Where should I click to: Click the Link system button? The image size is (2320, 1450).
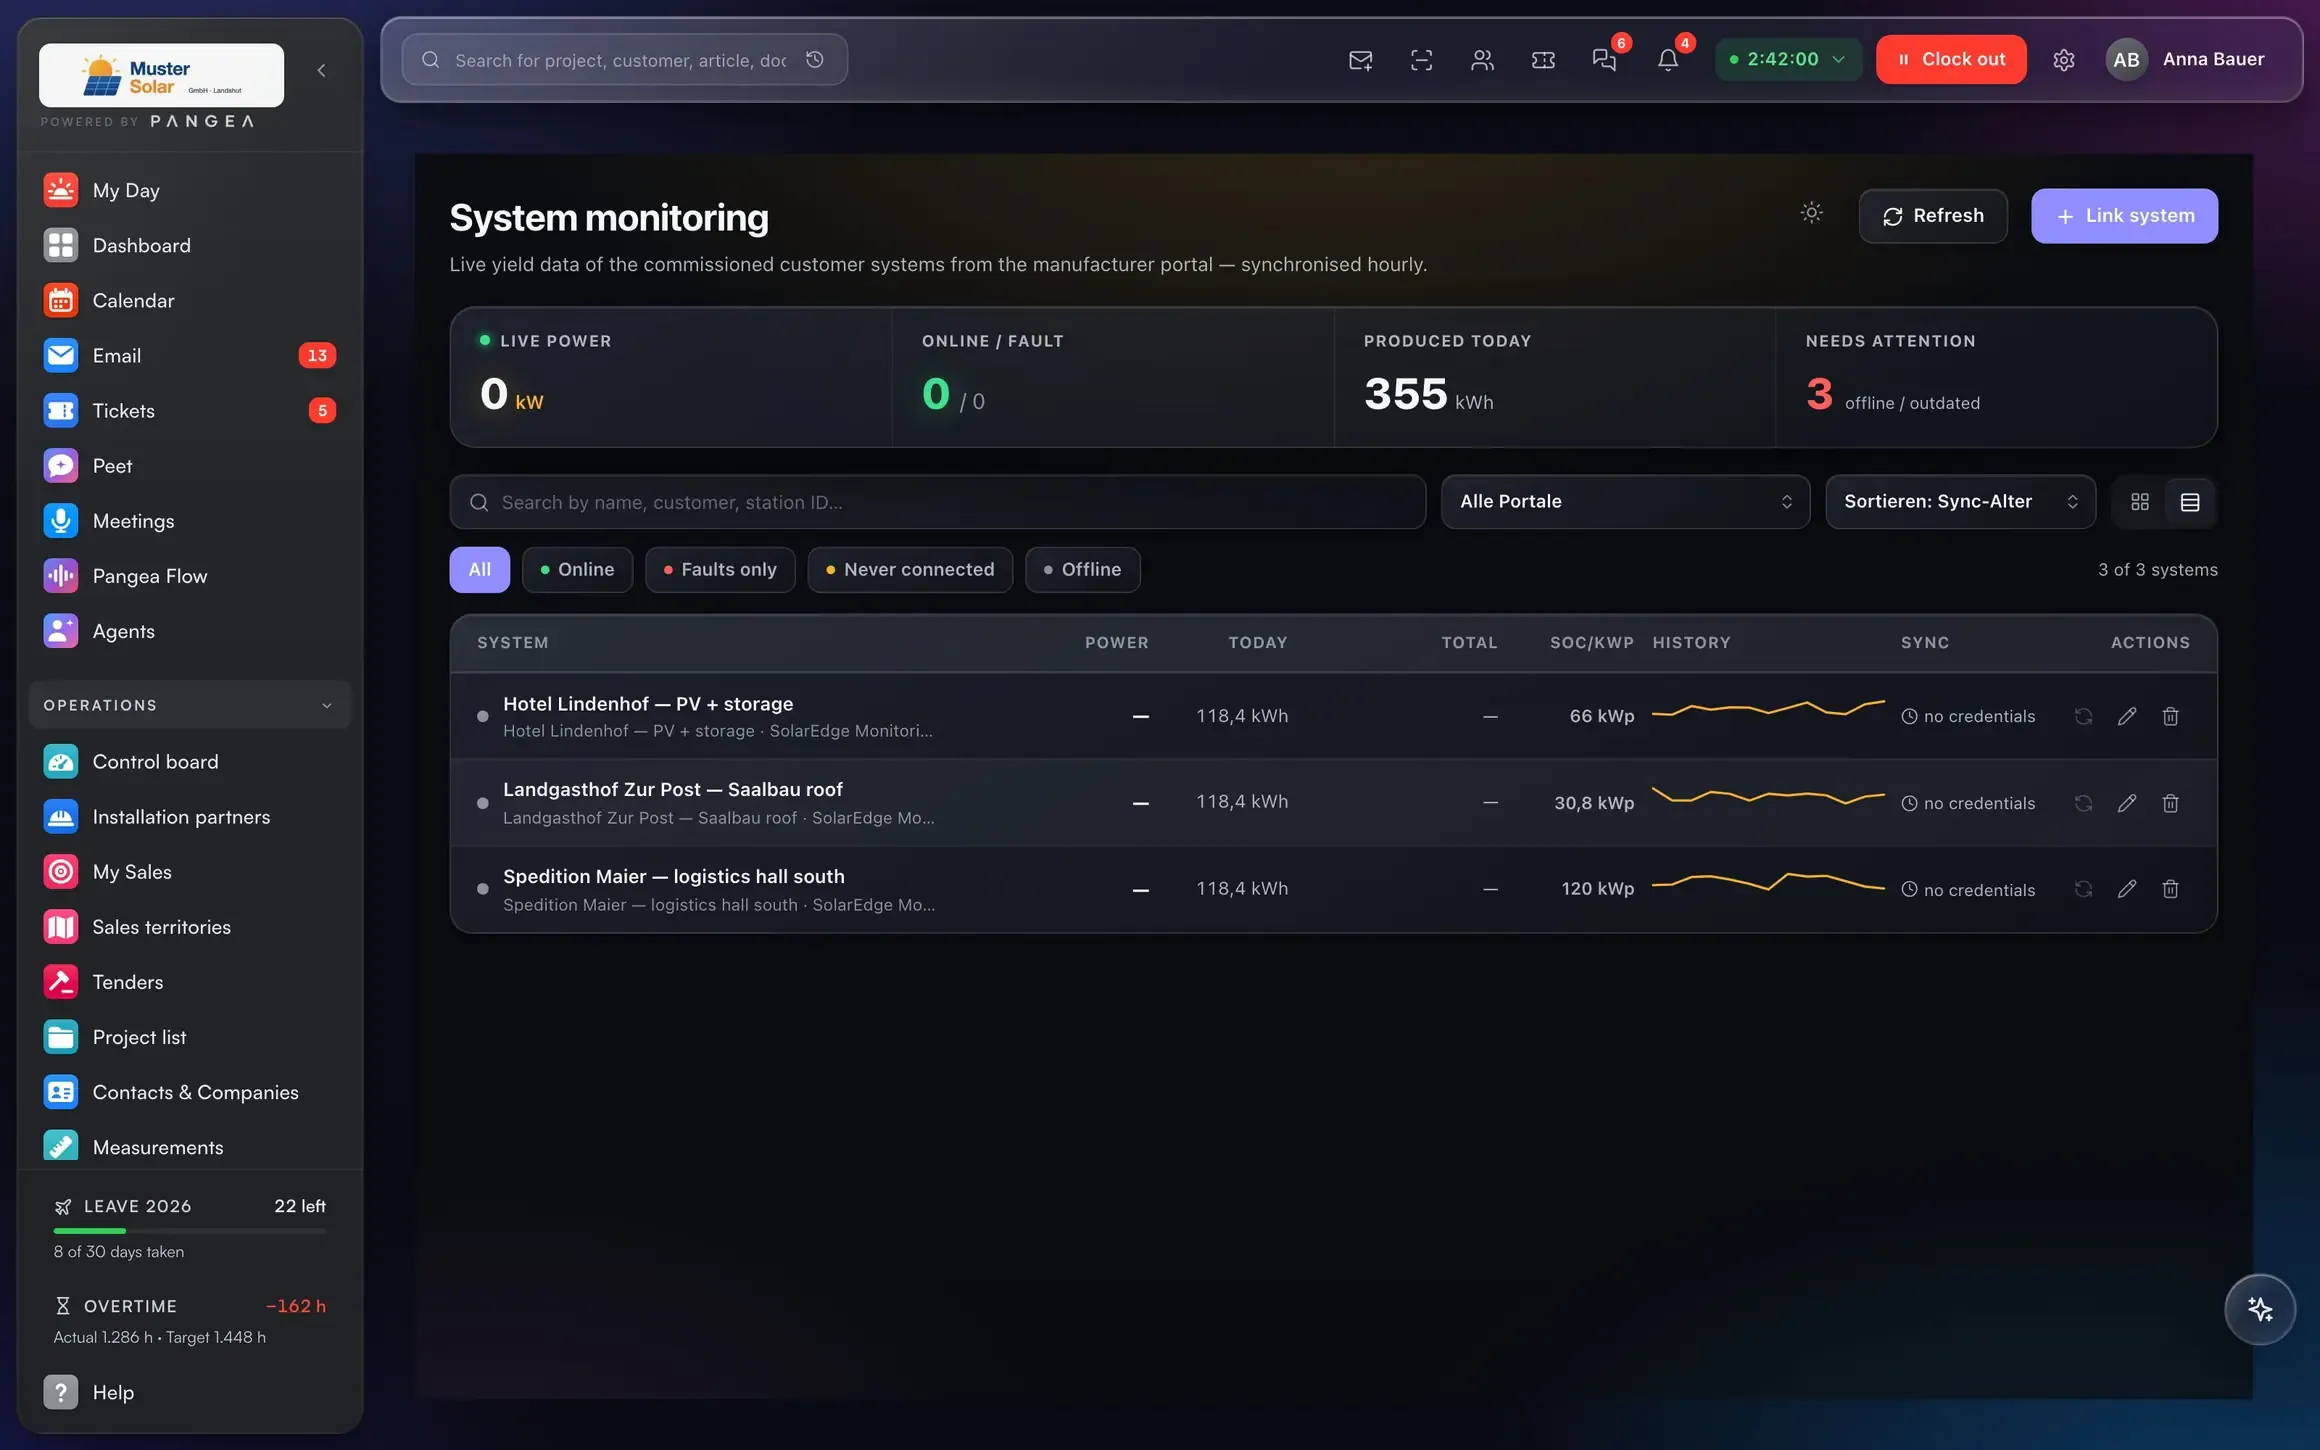[2124, 216]
